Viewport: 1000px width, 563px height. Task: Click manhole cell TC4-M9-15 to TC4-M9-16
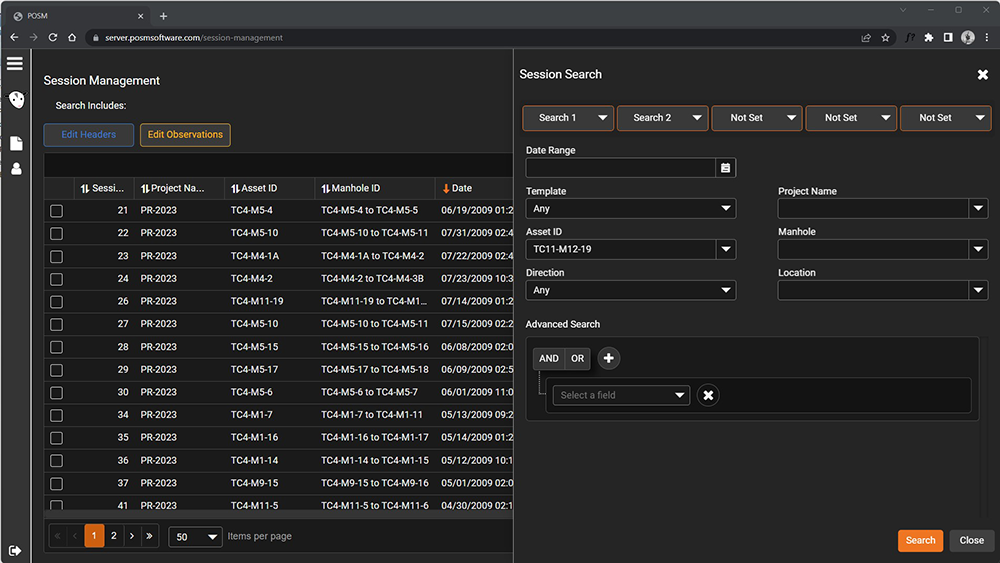point(375,483)
